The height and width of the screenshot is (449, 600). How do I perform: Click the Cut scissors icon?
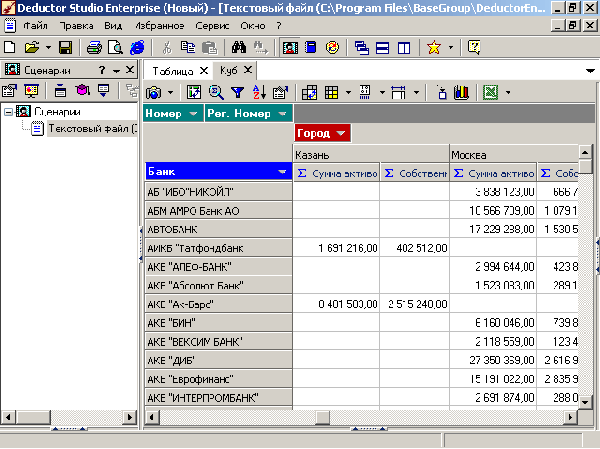[x=167, y=47]
